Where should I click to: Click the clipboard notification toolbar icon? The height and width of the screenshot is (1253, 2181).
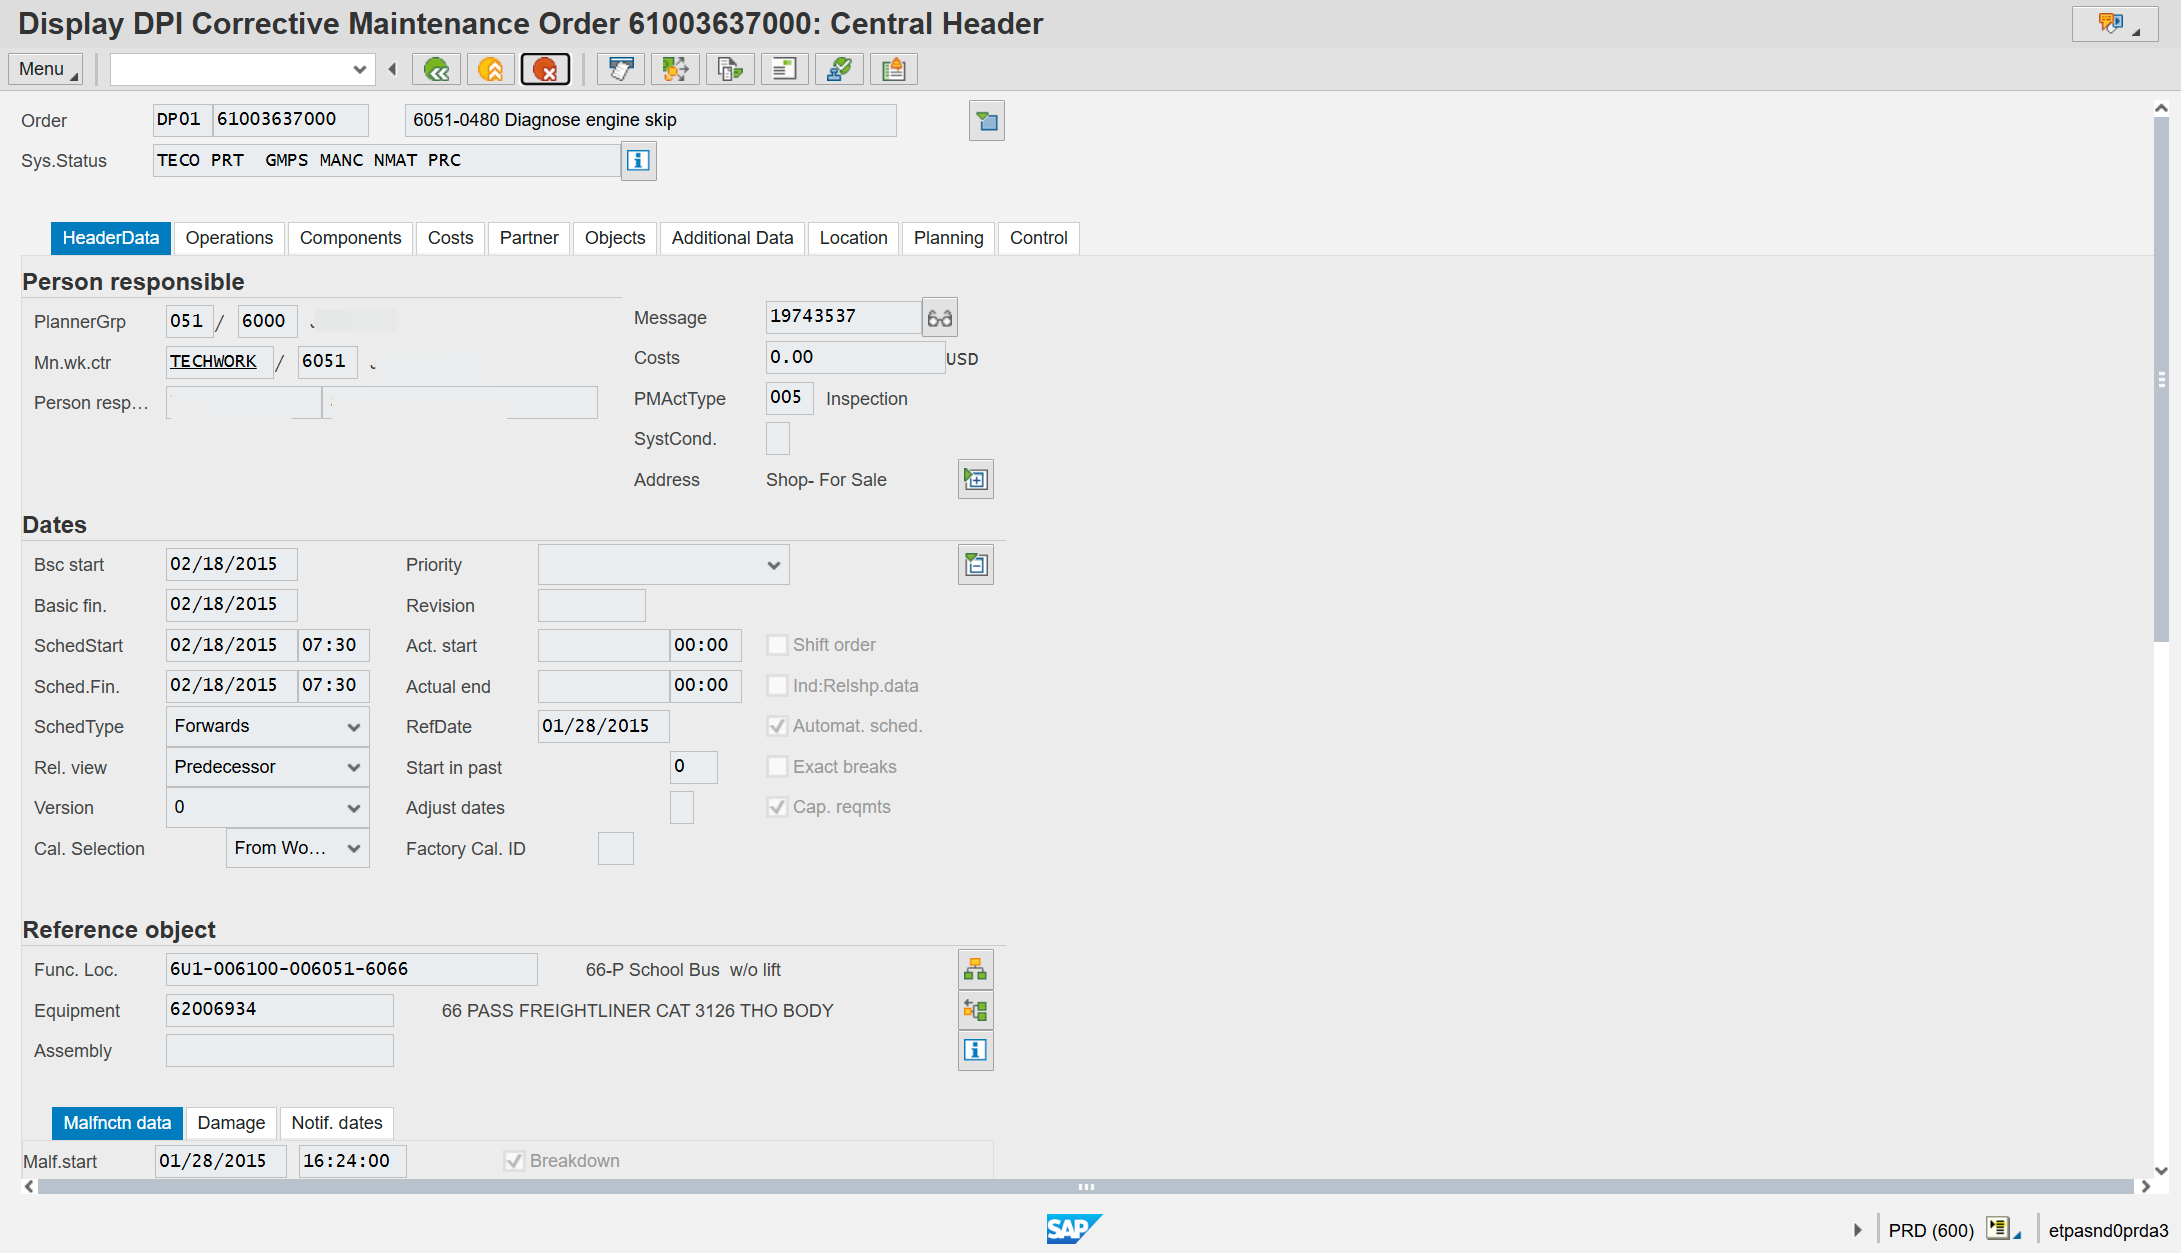pos(894,69)
